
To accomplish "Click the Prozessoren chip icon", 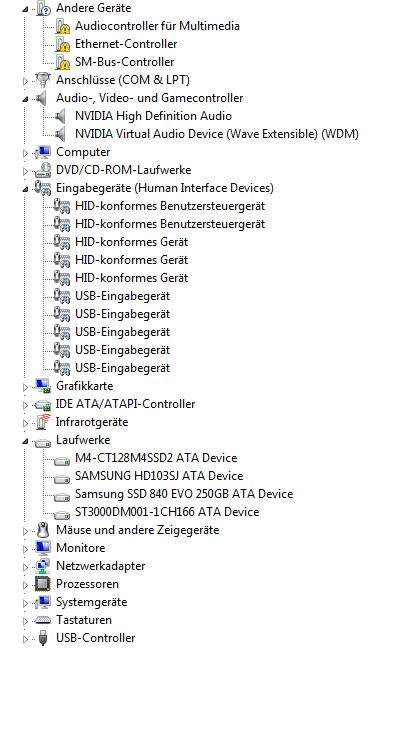I will pyautogui.click(x=43, y=583).
